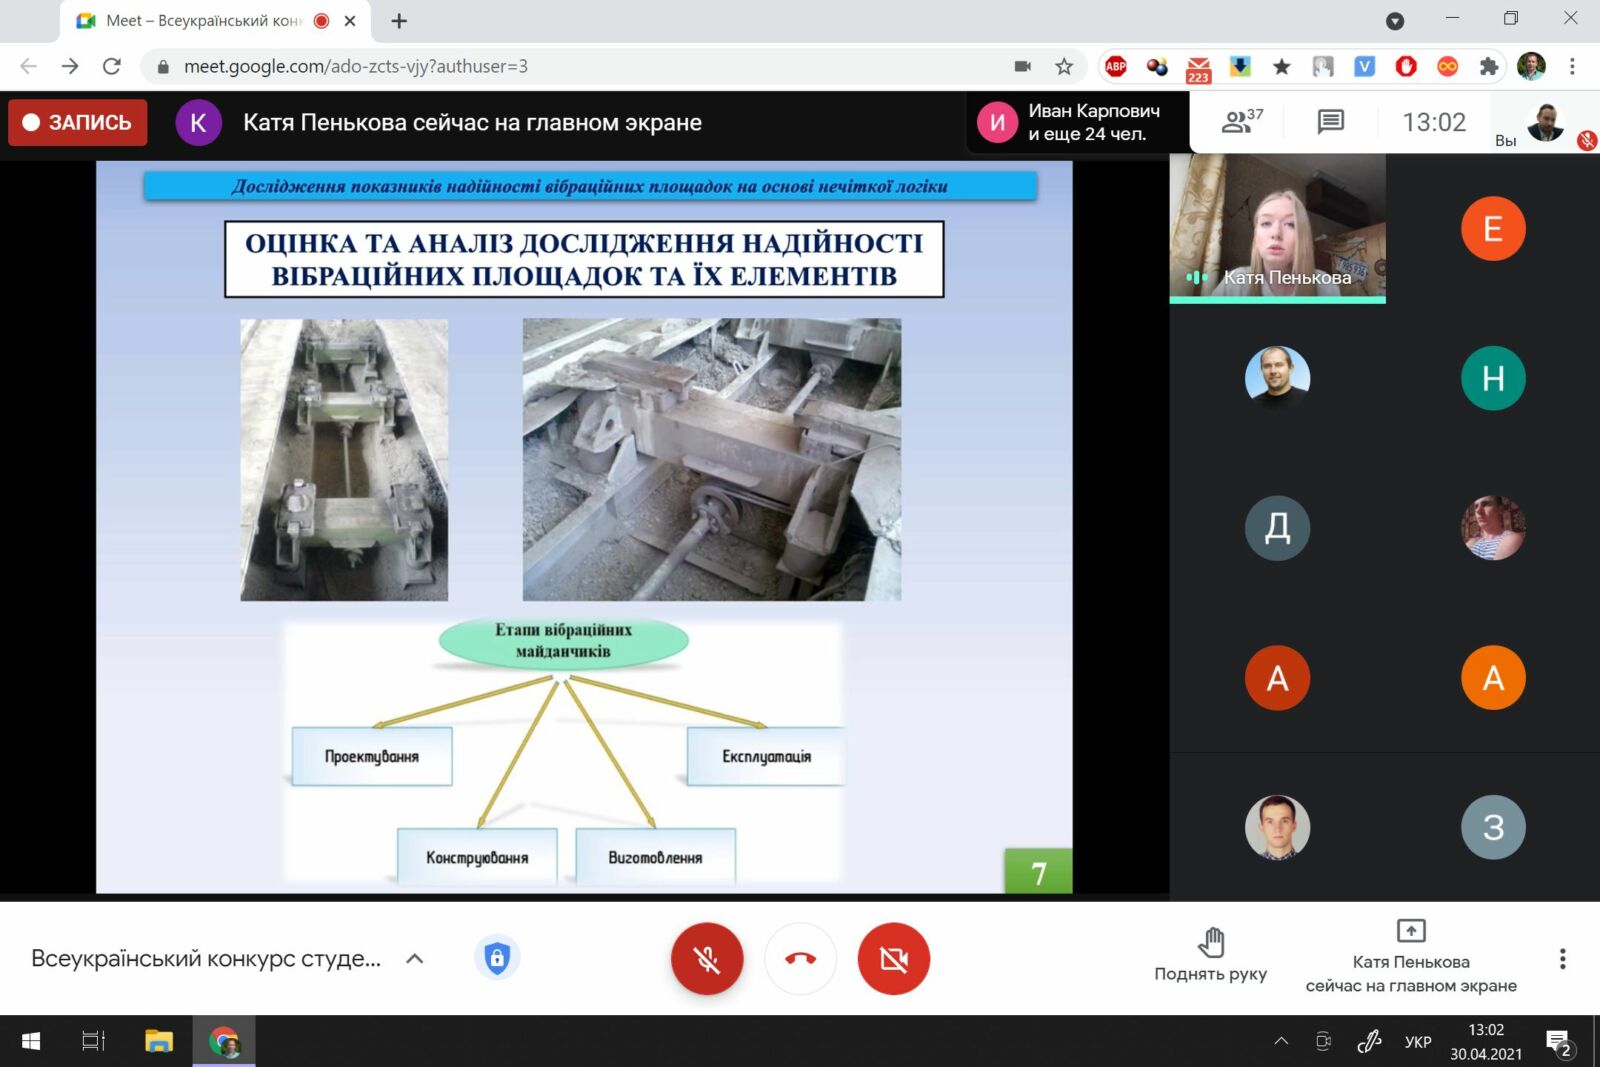The height and width of the screenshot is (1067, 1600).
Task: Open a new browser tab
Action: click(x=399, y=21)
